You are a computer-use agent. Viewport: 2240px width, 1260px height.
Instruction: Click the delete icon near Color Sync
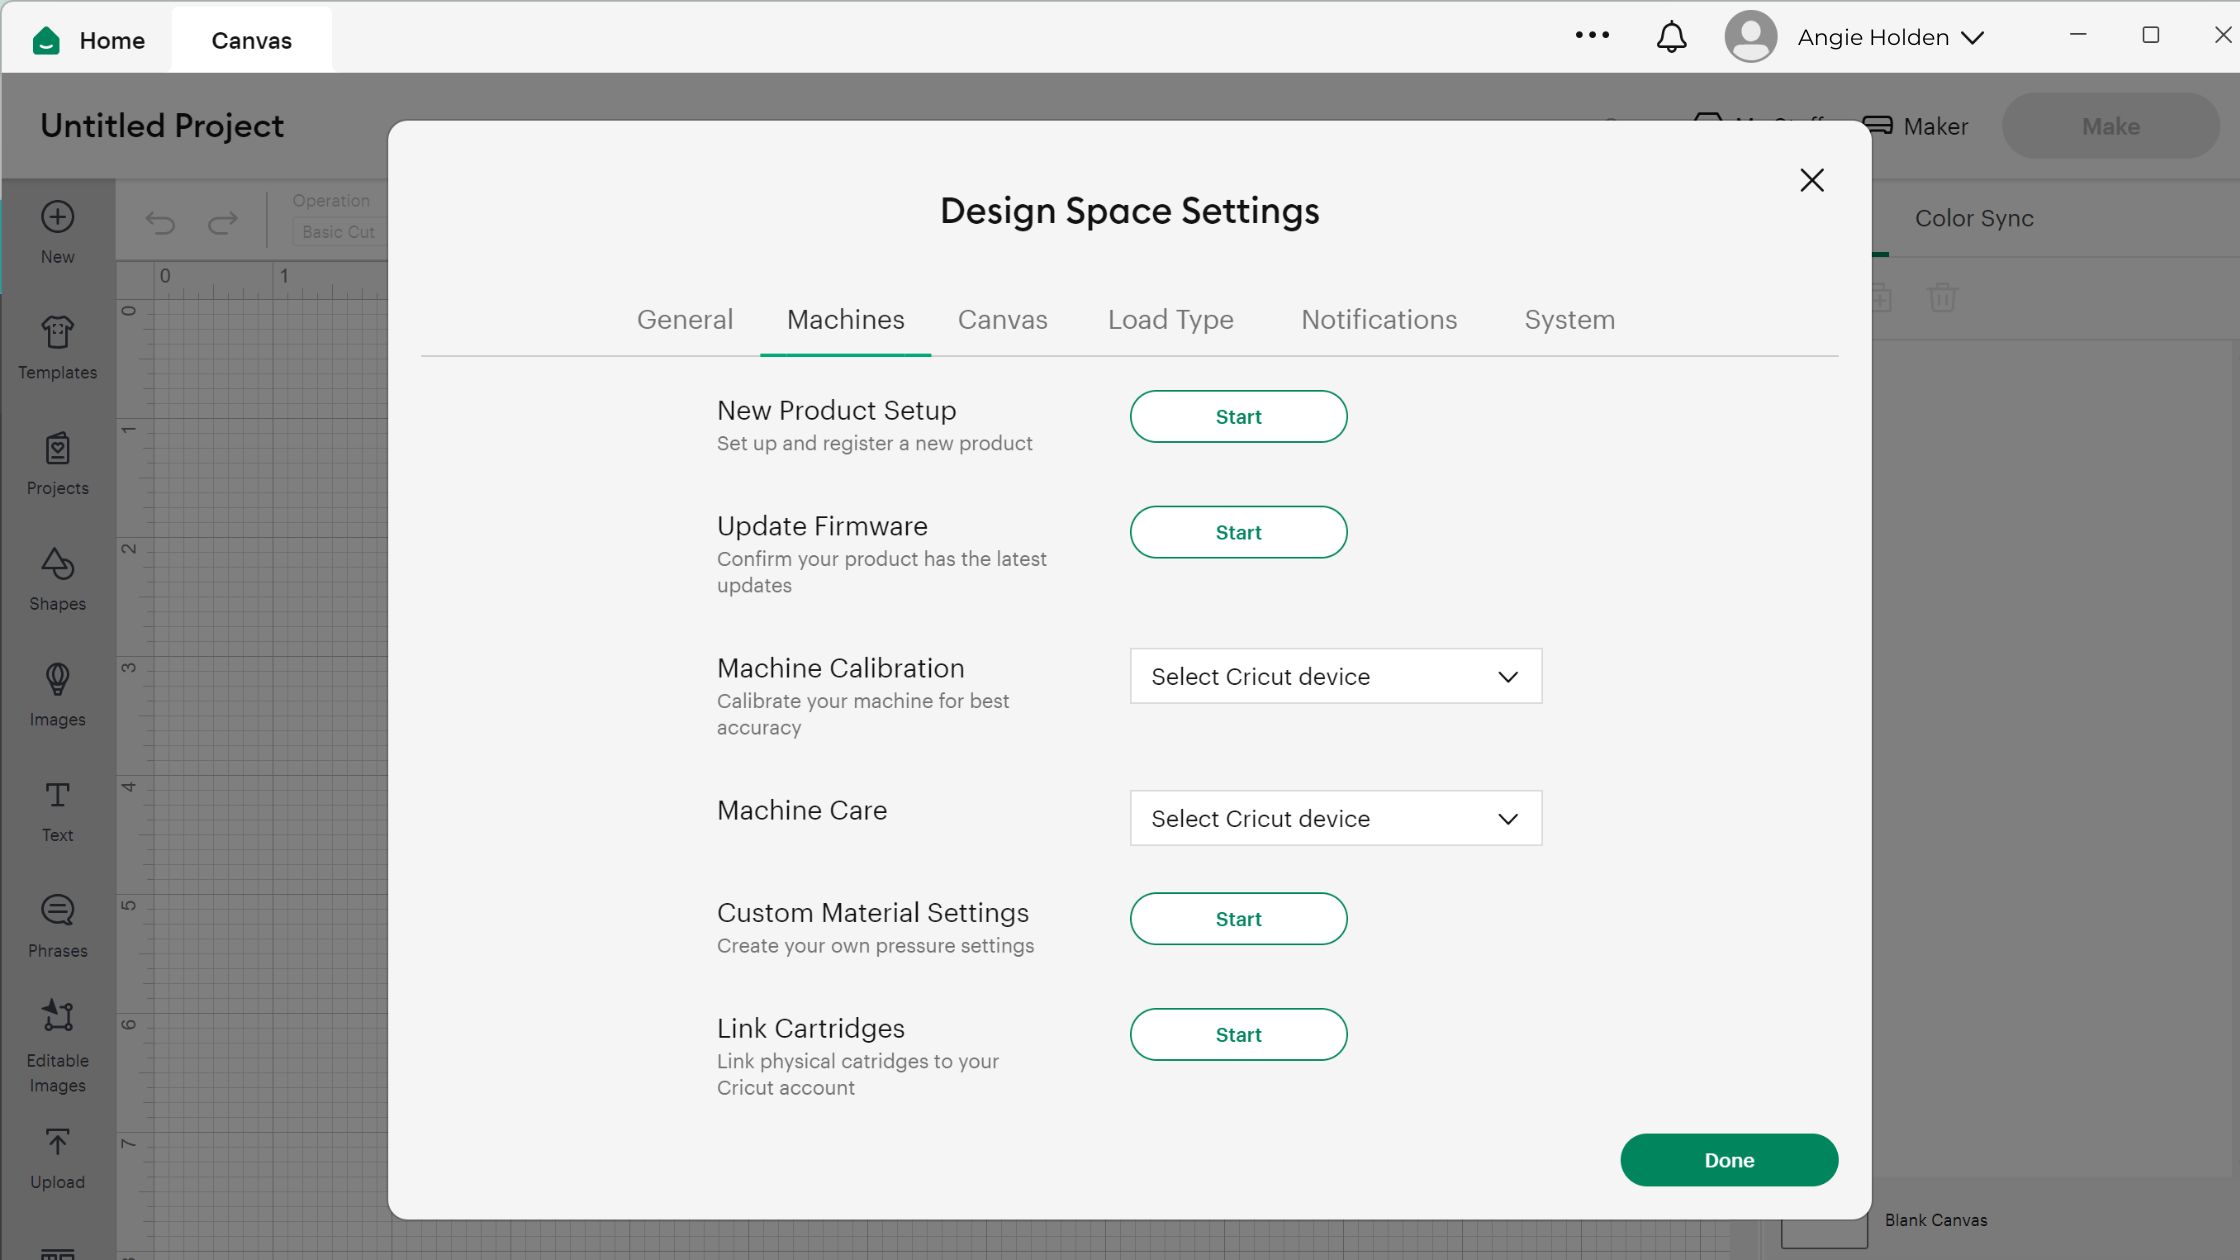tap(1943, 297)
